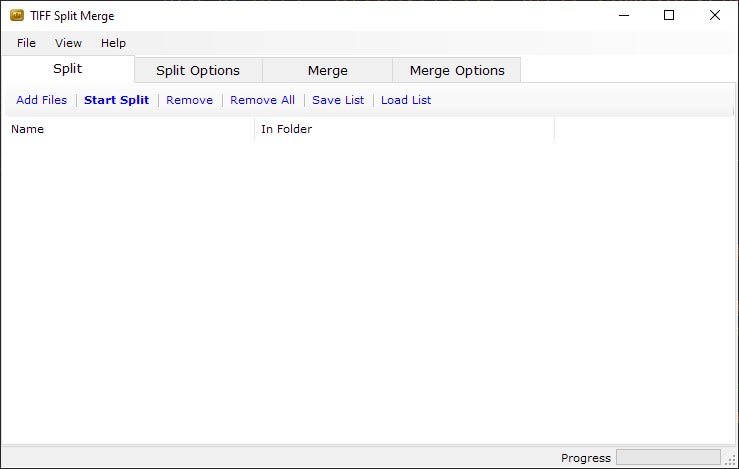Switch to the Merge Options tab
The width and height of the screenshot is (739, 469).
pyautogui.click(x=457, y=70)
